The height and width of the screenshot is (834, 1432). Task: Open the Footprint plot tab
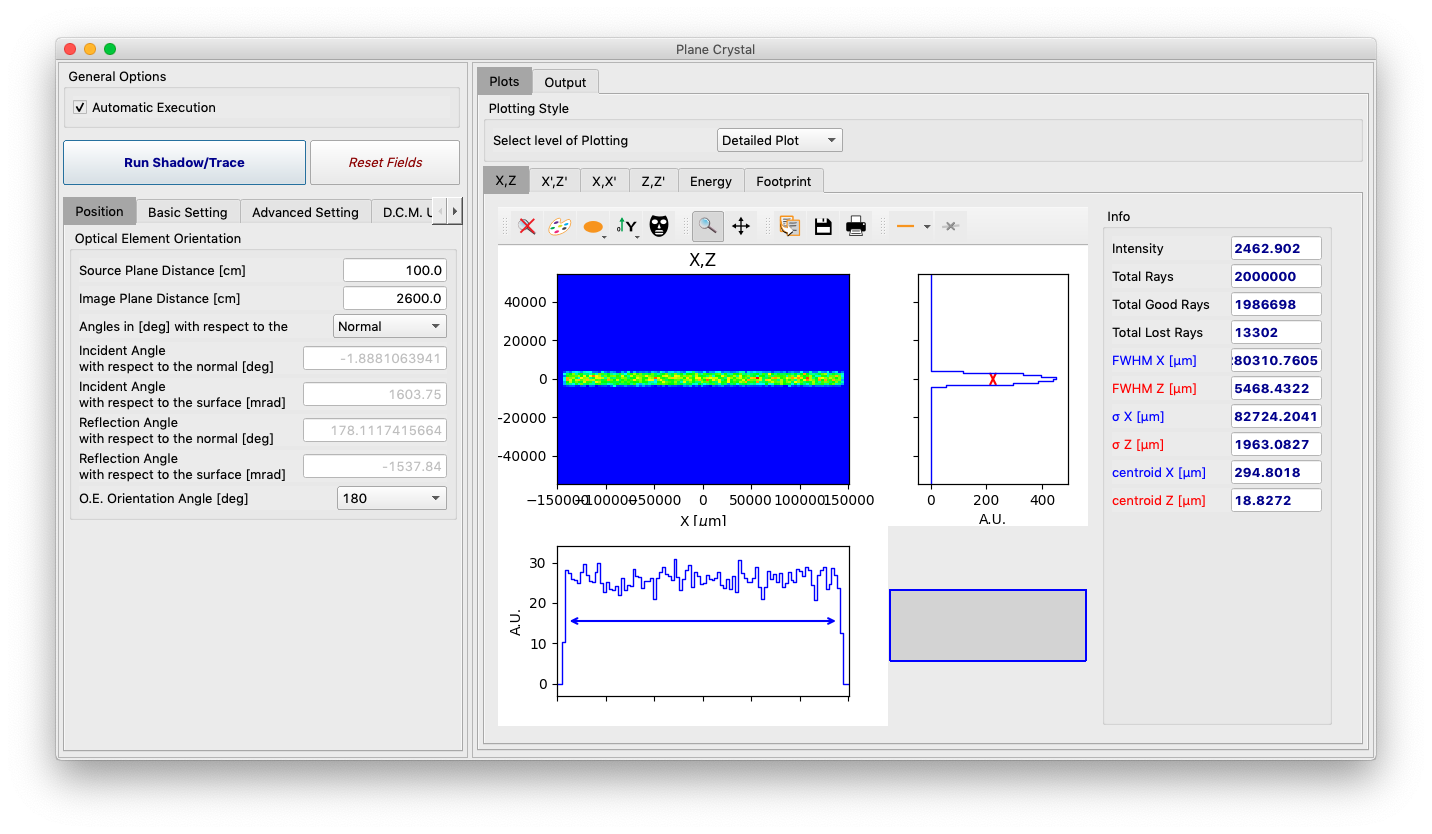click(783, 181)
